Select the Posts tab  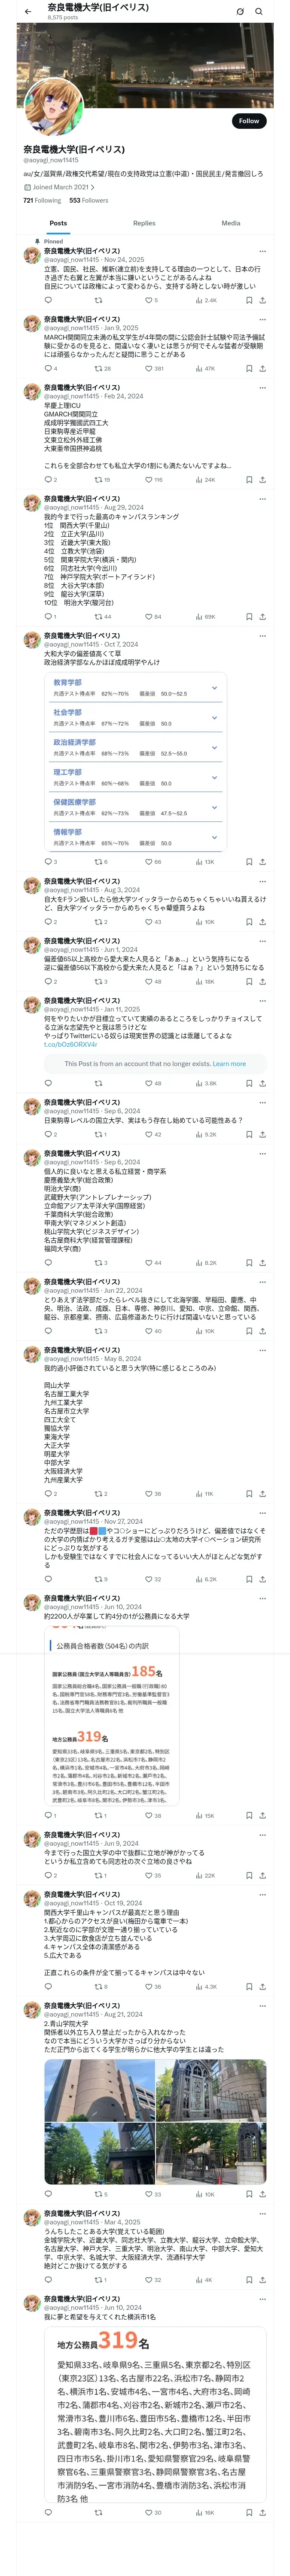(x=58, y=223)
